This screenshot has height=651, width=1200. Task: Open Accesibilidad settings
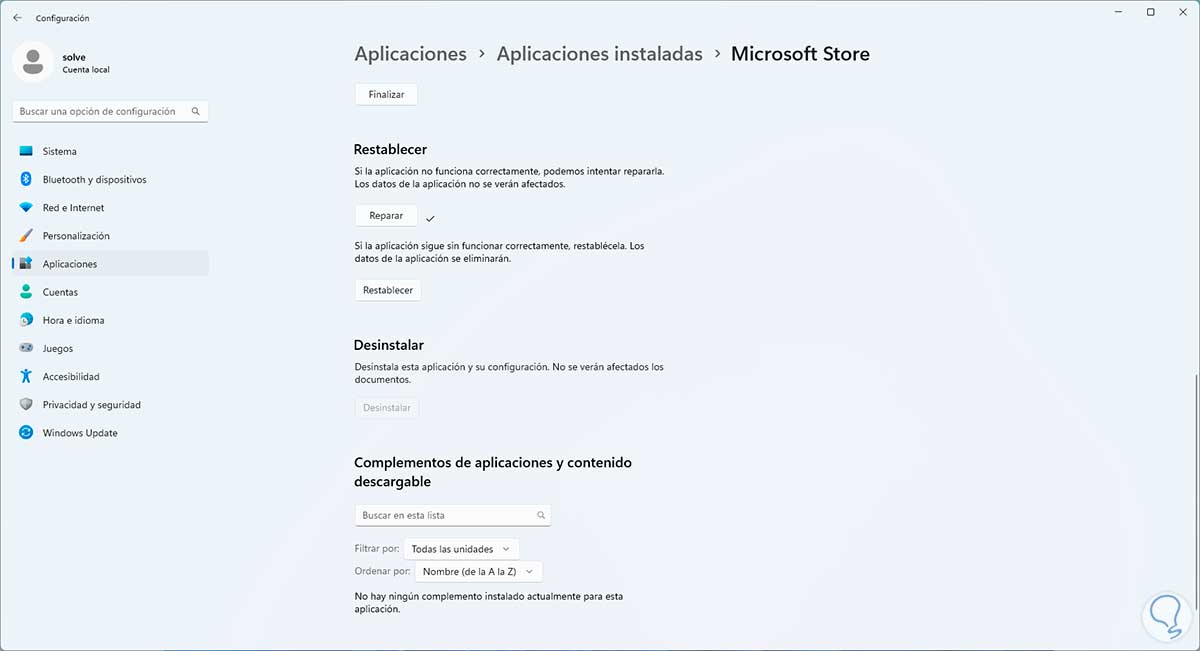(x=111, y=376)
